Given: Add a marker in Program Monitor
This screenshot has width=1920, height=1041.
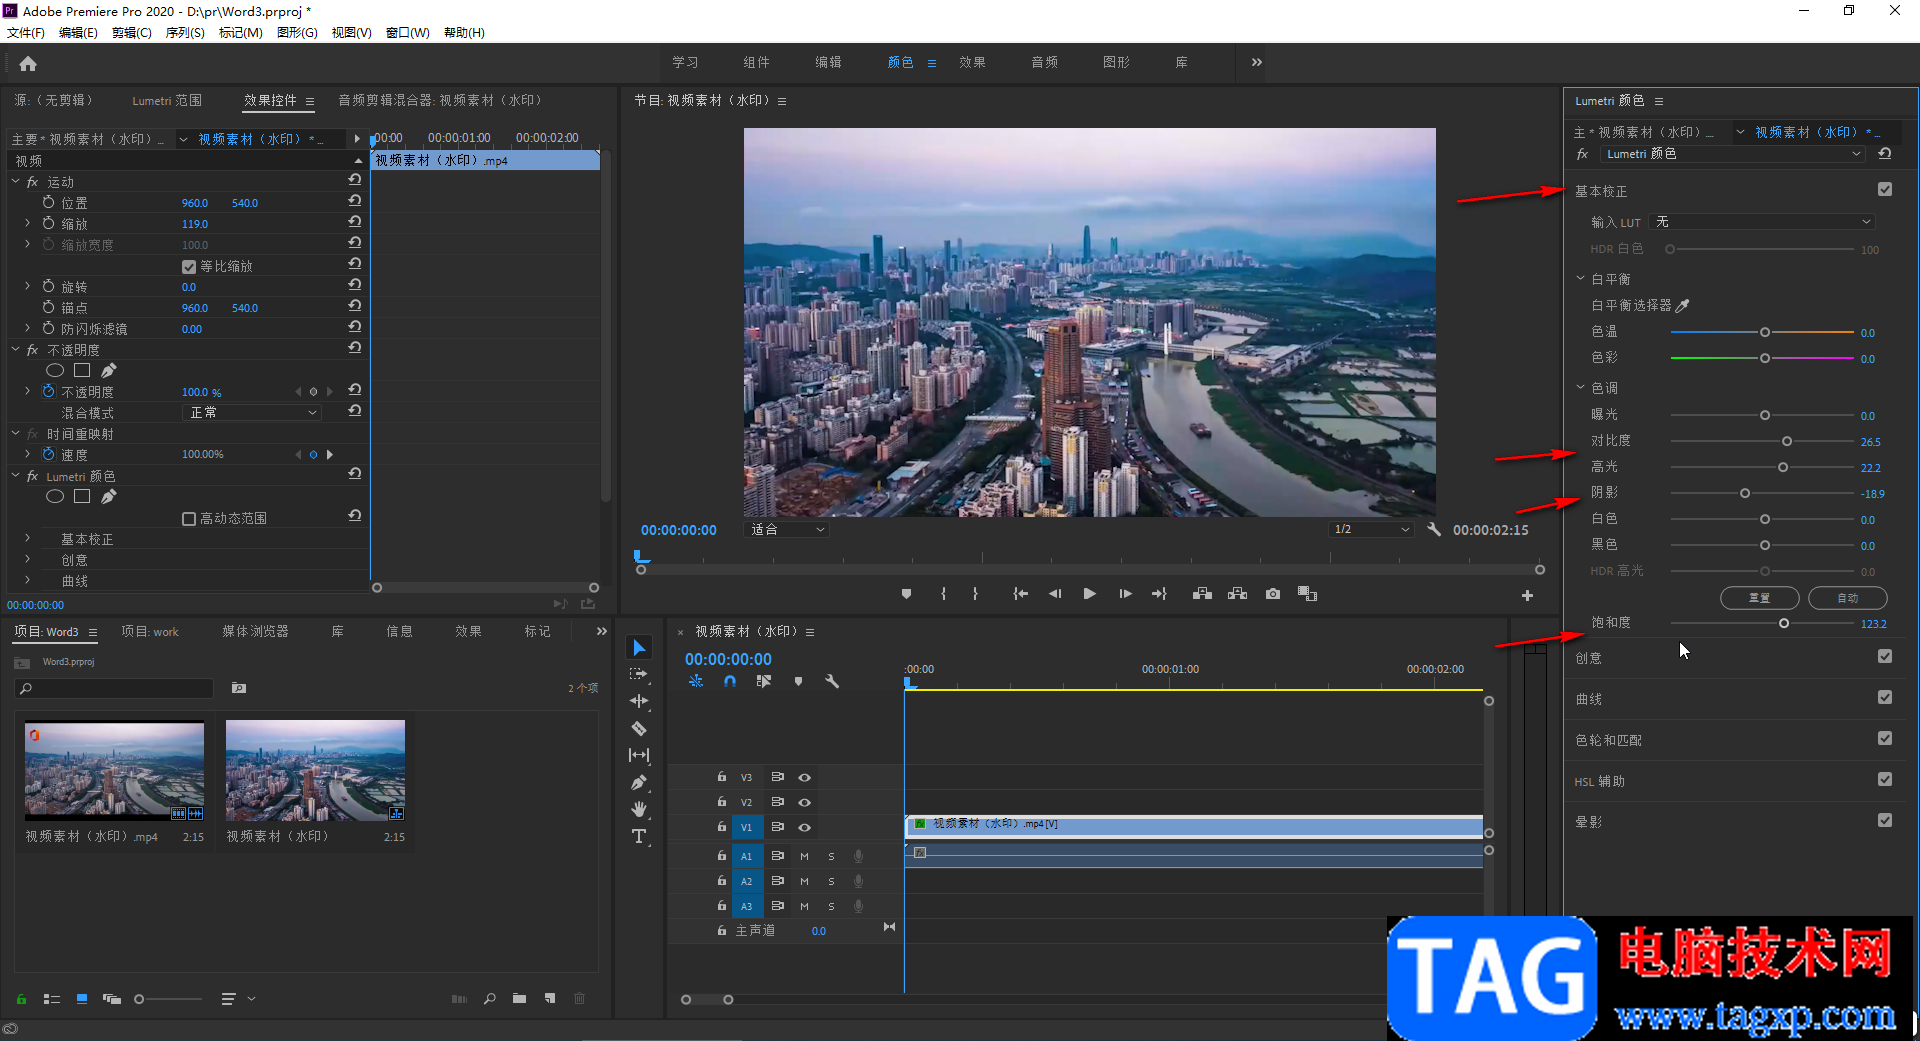Looking at the screenshot, I should coord(906,594).
